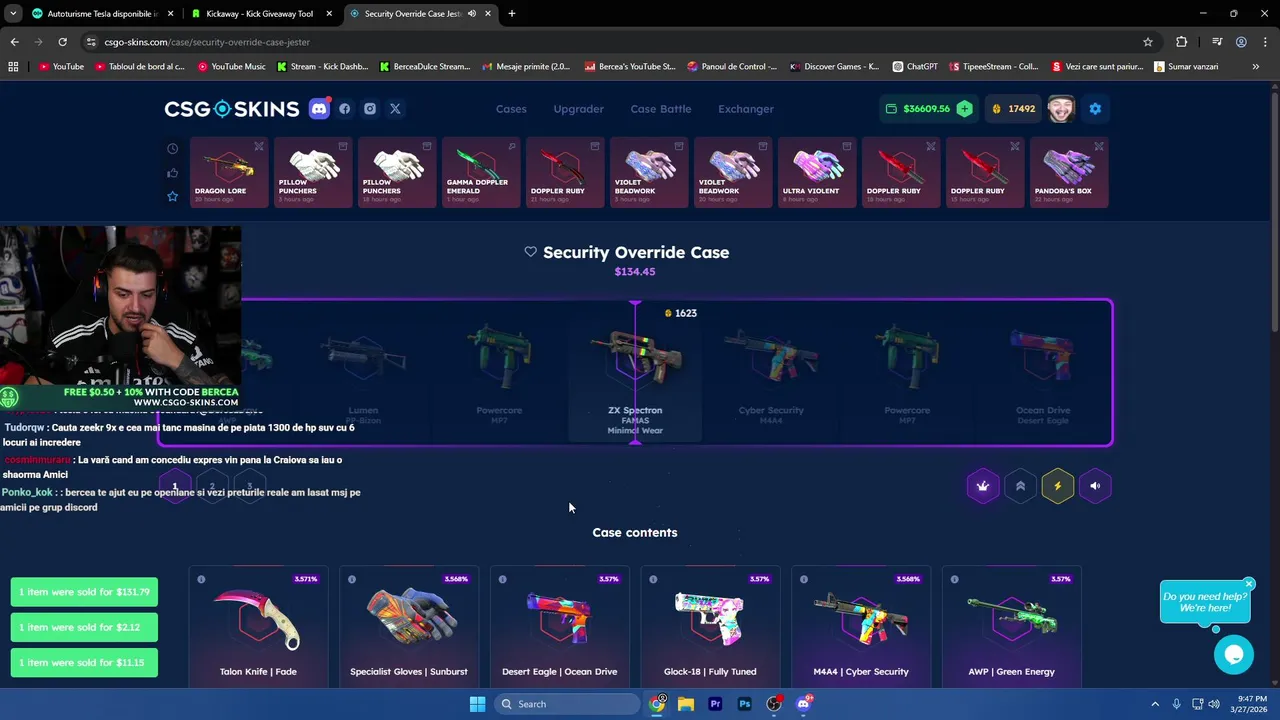Reload the page in Chrome
Image resolution: width=1280 pixels, height=720 pixels.
click(x=62, y=42)
